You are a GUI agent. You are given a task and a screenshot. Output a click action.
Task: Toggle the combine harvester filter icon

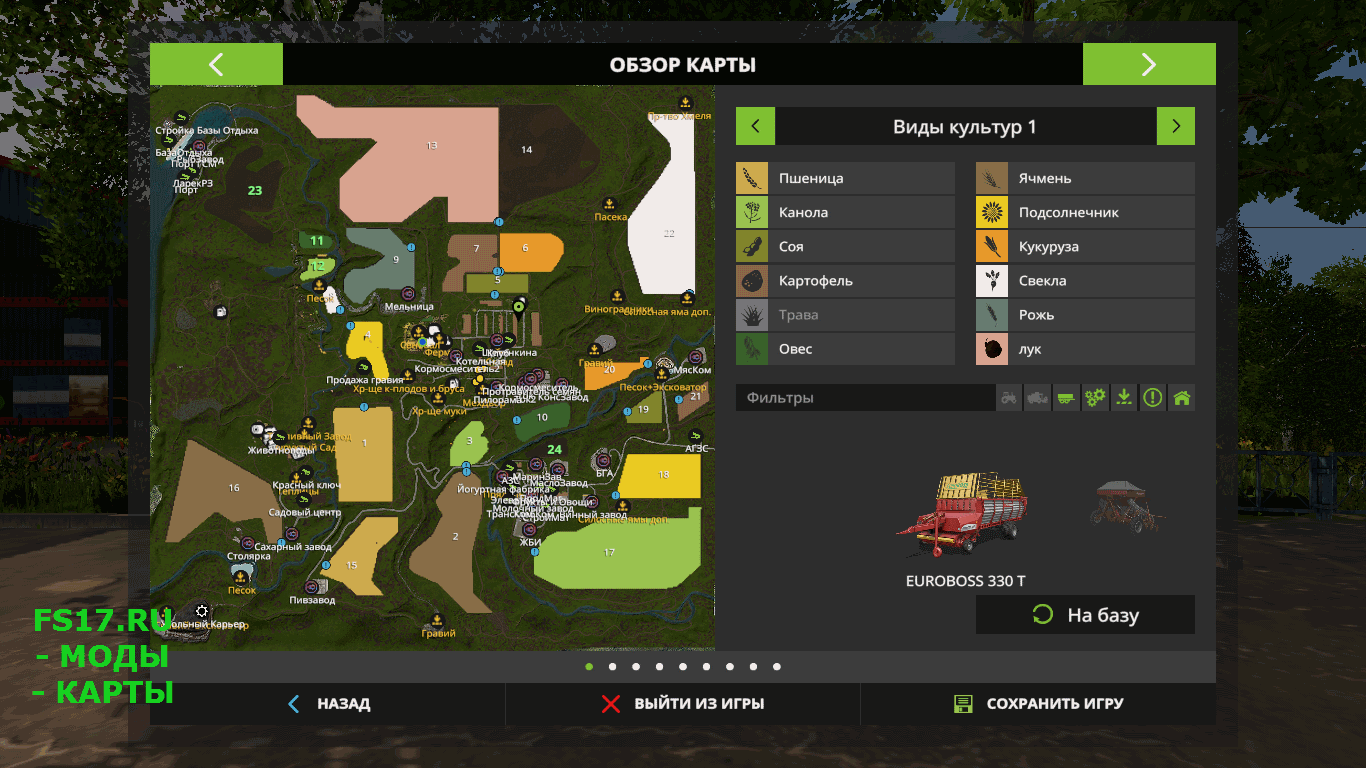1038,397
